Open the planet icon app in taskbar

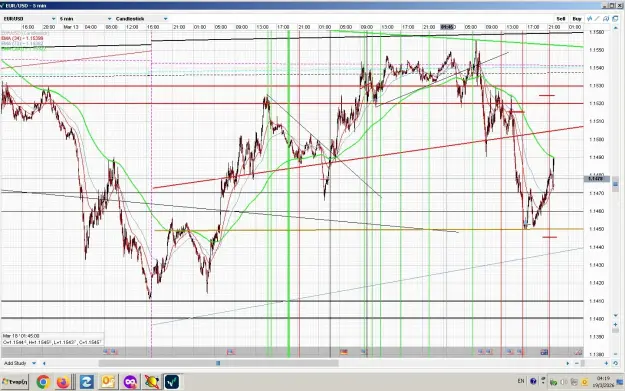pos(151,382)
